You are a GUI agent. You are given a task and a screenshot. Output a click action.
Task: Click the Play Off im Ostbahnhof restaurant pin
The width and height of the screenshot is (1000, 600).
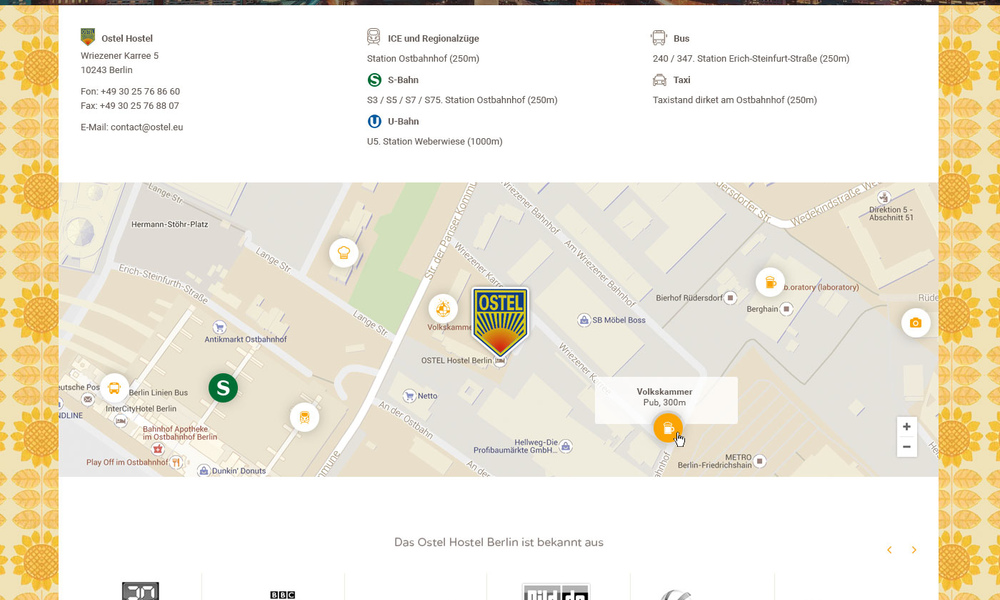176,462
